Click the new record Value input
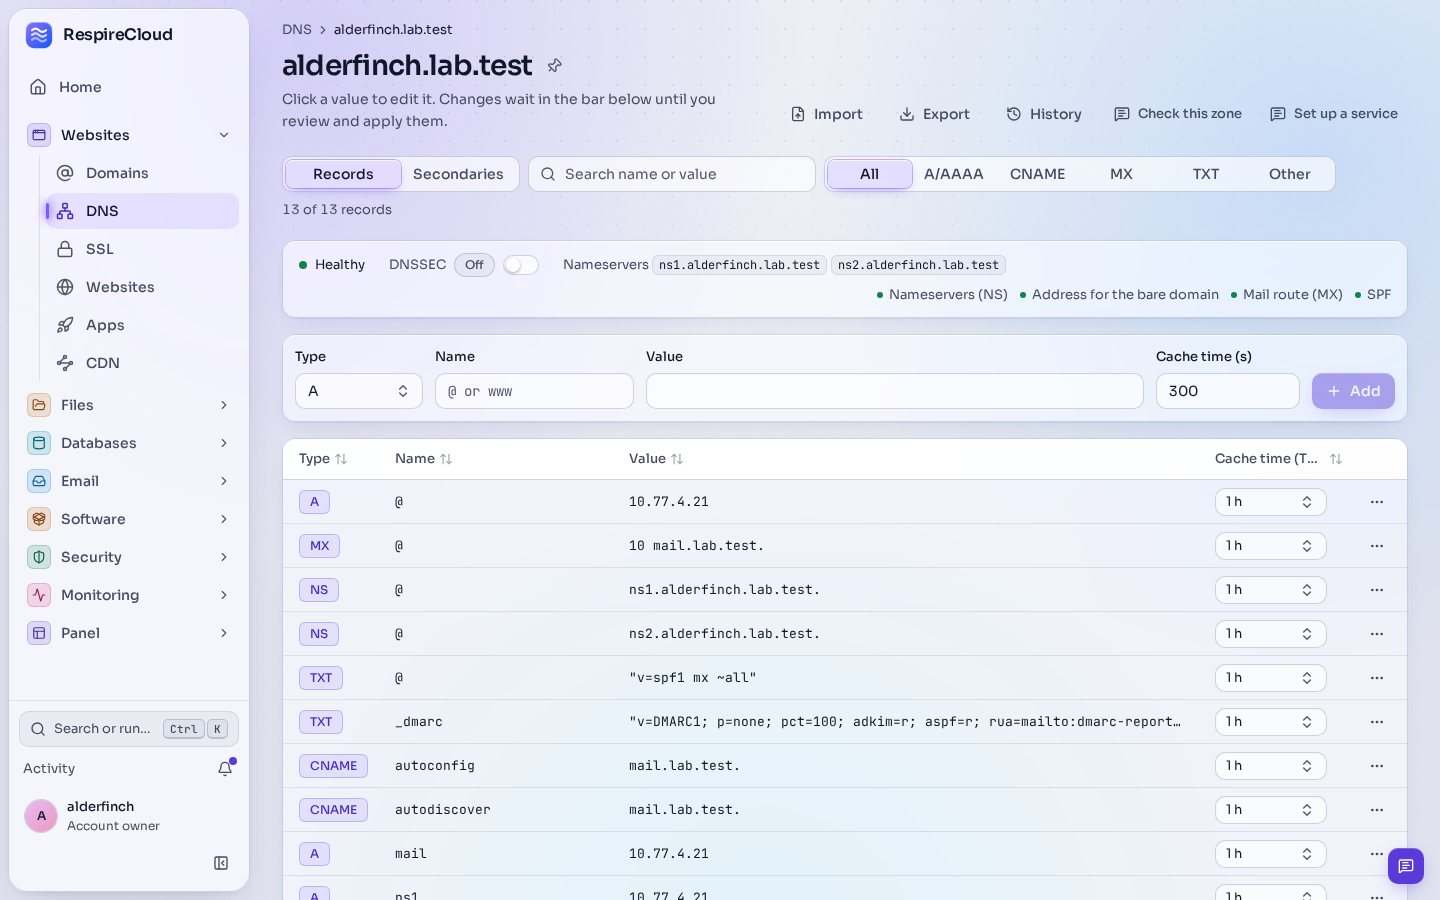Screen dimensions: 1440x900 pyautogui.click(x=894, y=391)
